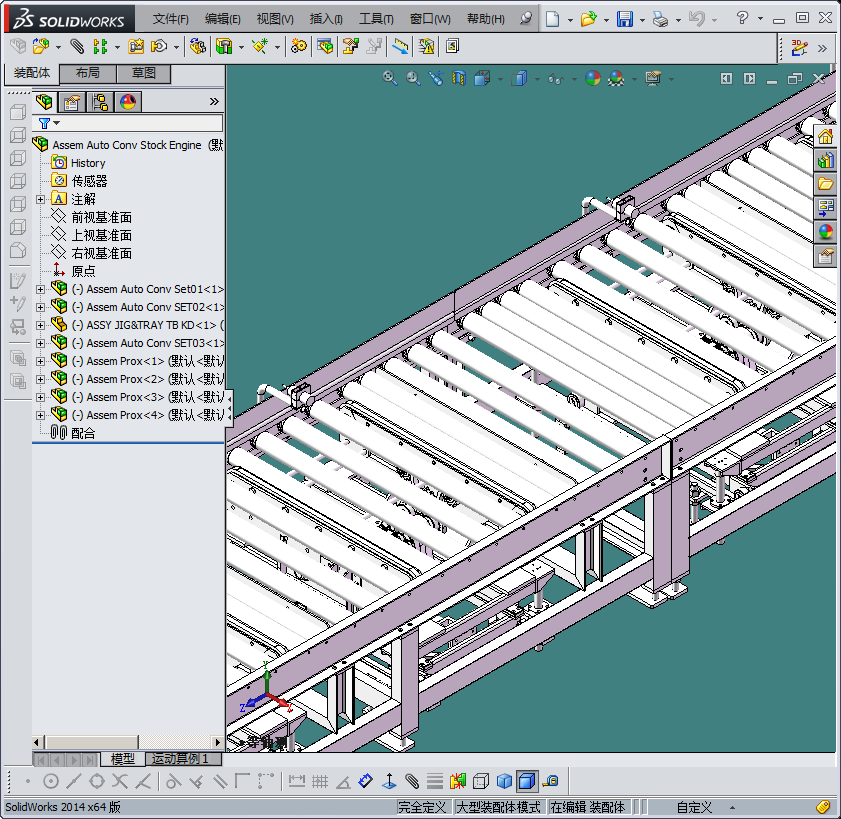The image size is (841, 819).
Task: Expand the Assem Auto Conv Set01 node
Action: coord(40,289)
